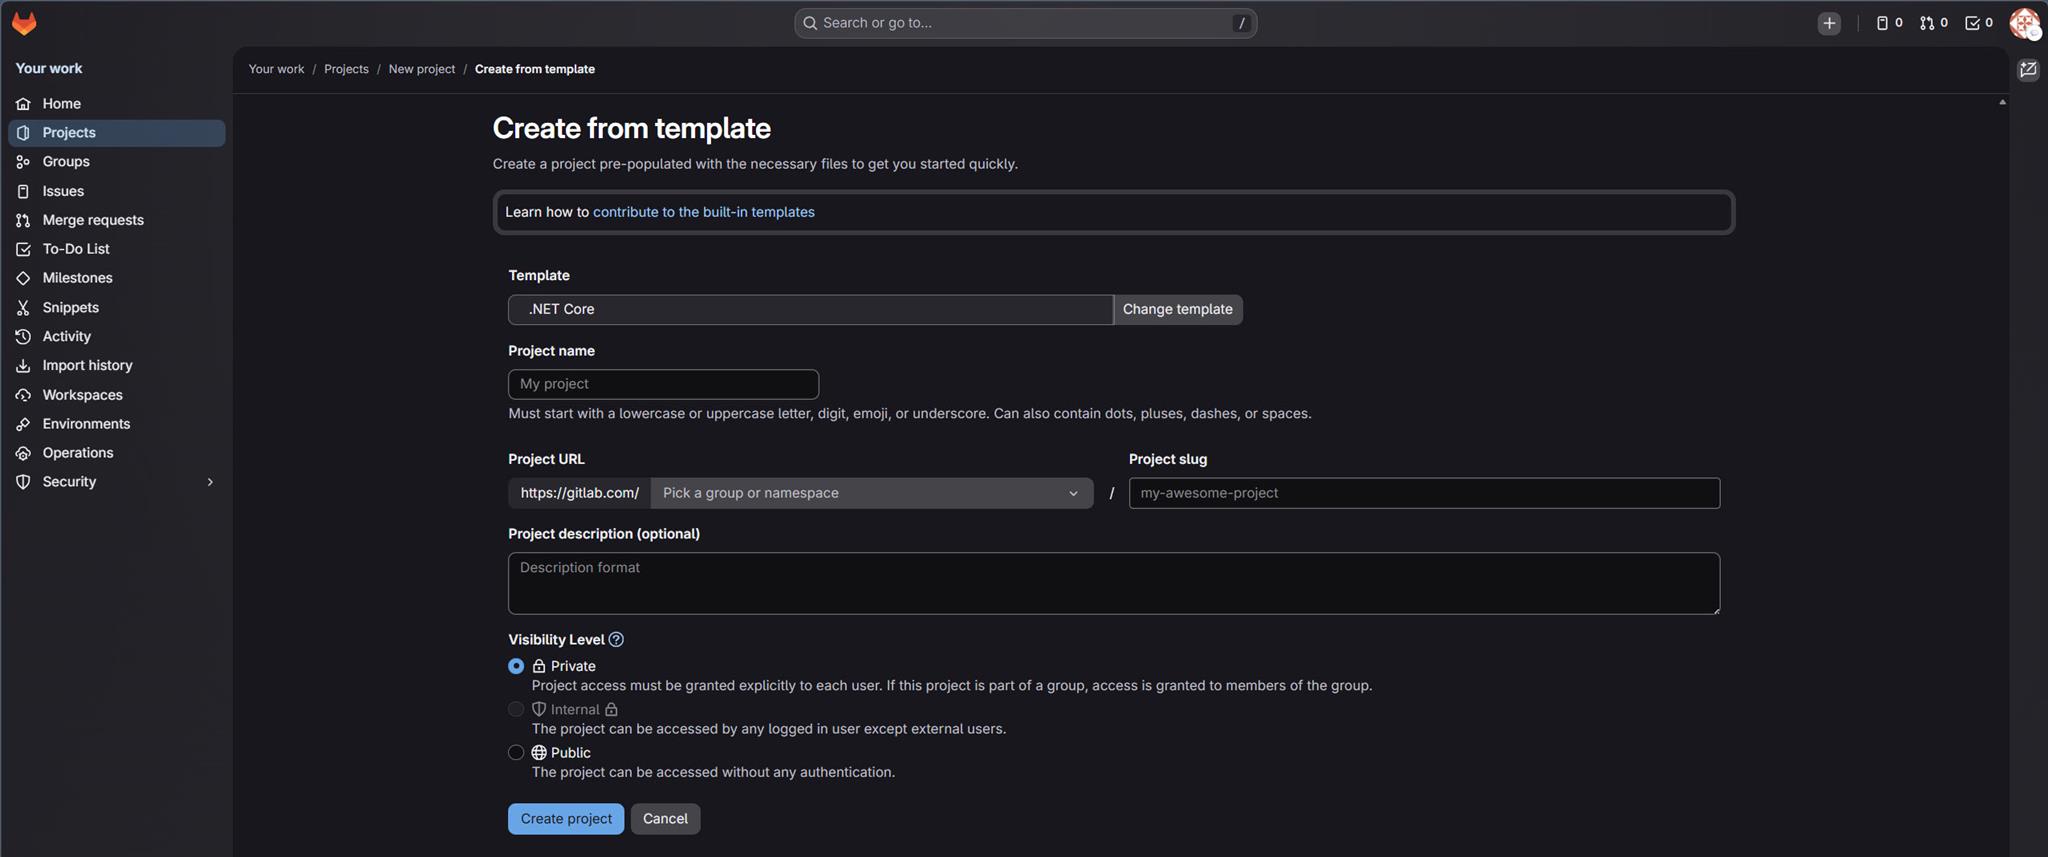Click the New project breadcrumb link
Screen dimensions: 2048x857
[421, 69]
